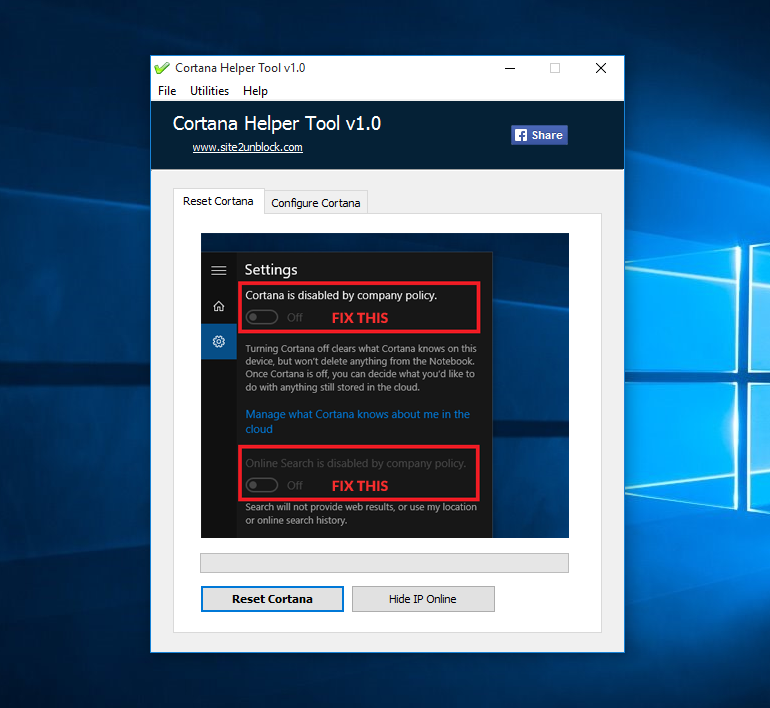The height and width of the screenshot is (708, 770).
Task: Toggle the Cortana disabled Off switch
Action: tap(262, 317)
